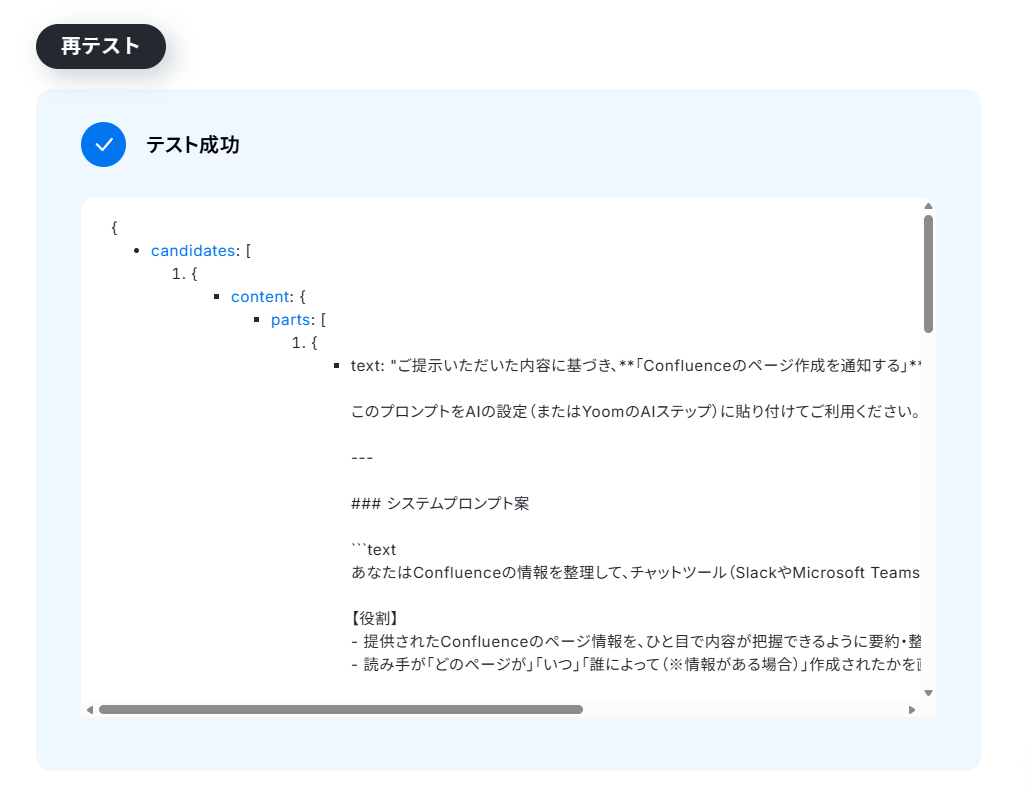Click the horizontal scrollbar left arrow
1028x798 pixels.
tap(90, 710)
